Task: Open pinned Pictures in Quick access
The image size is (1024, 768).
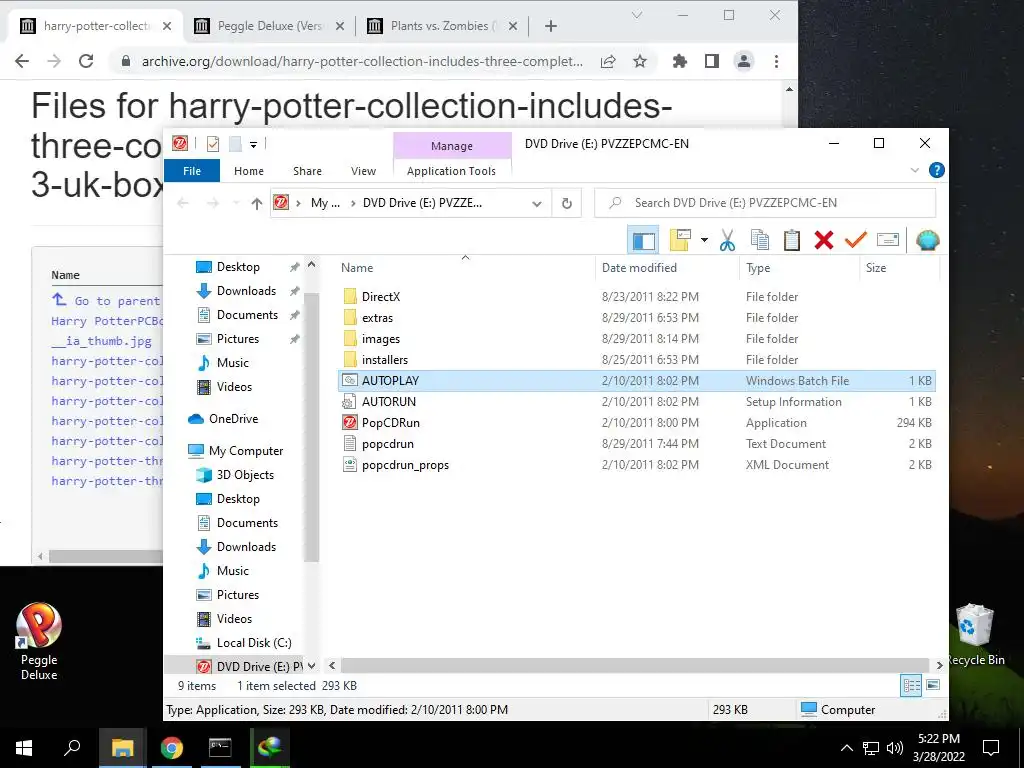Action: click(238, 339)
